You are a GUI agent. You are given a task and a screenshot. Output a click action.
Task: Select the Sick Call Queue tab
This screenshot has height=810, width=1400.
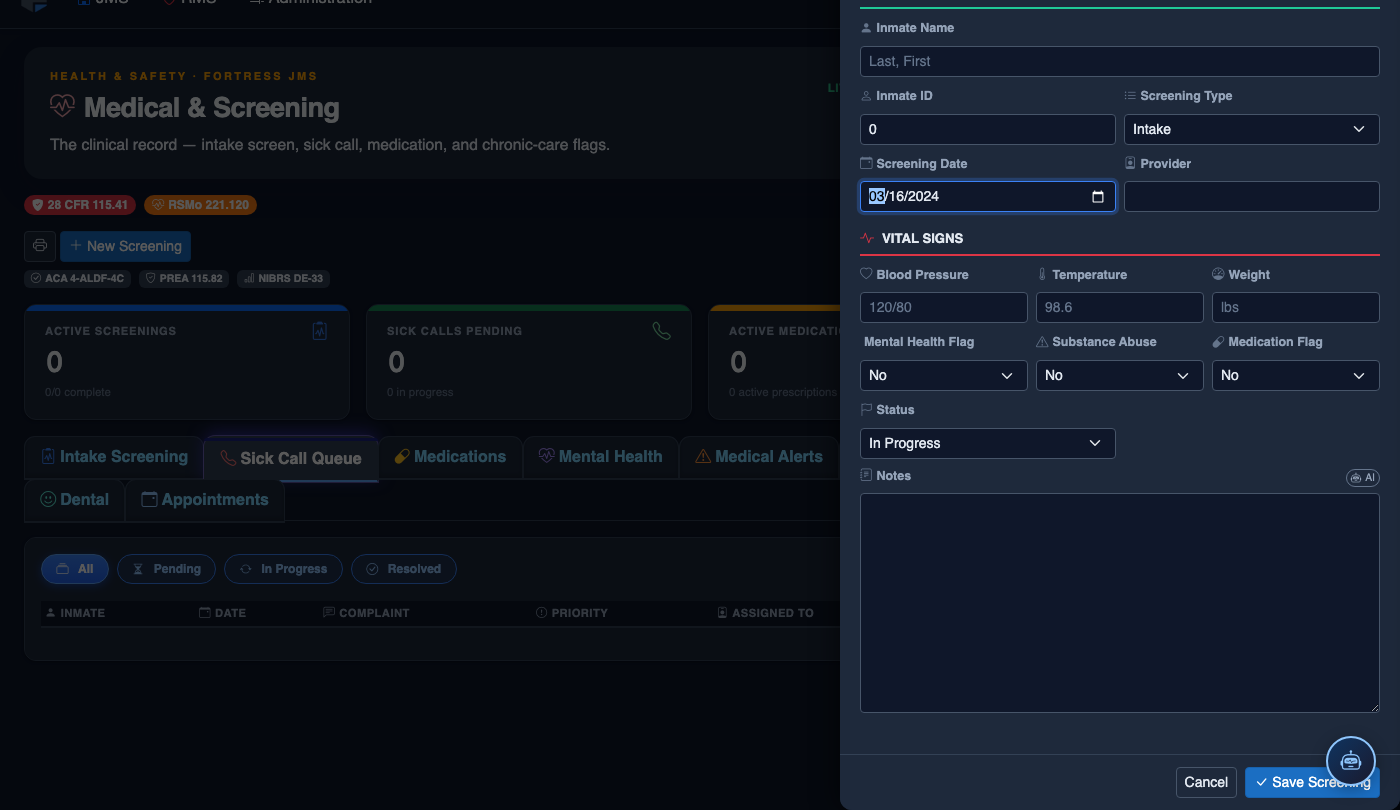point(291,458)
